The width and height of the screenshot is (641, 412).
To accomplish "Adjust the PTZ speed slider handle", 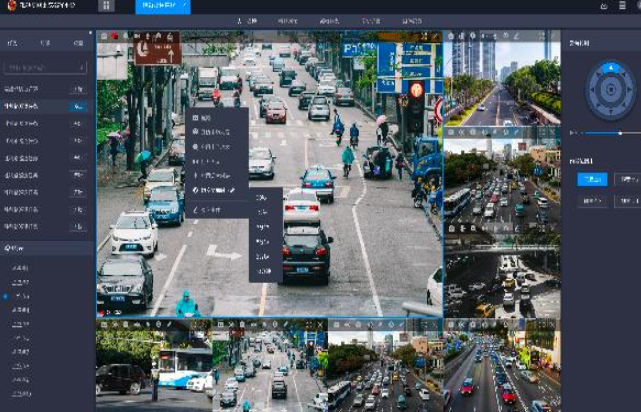I will (x=620, y=132).
